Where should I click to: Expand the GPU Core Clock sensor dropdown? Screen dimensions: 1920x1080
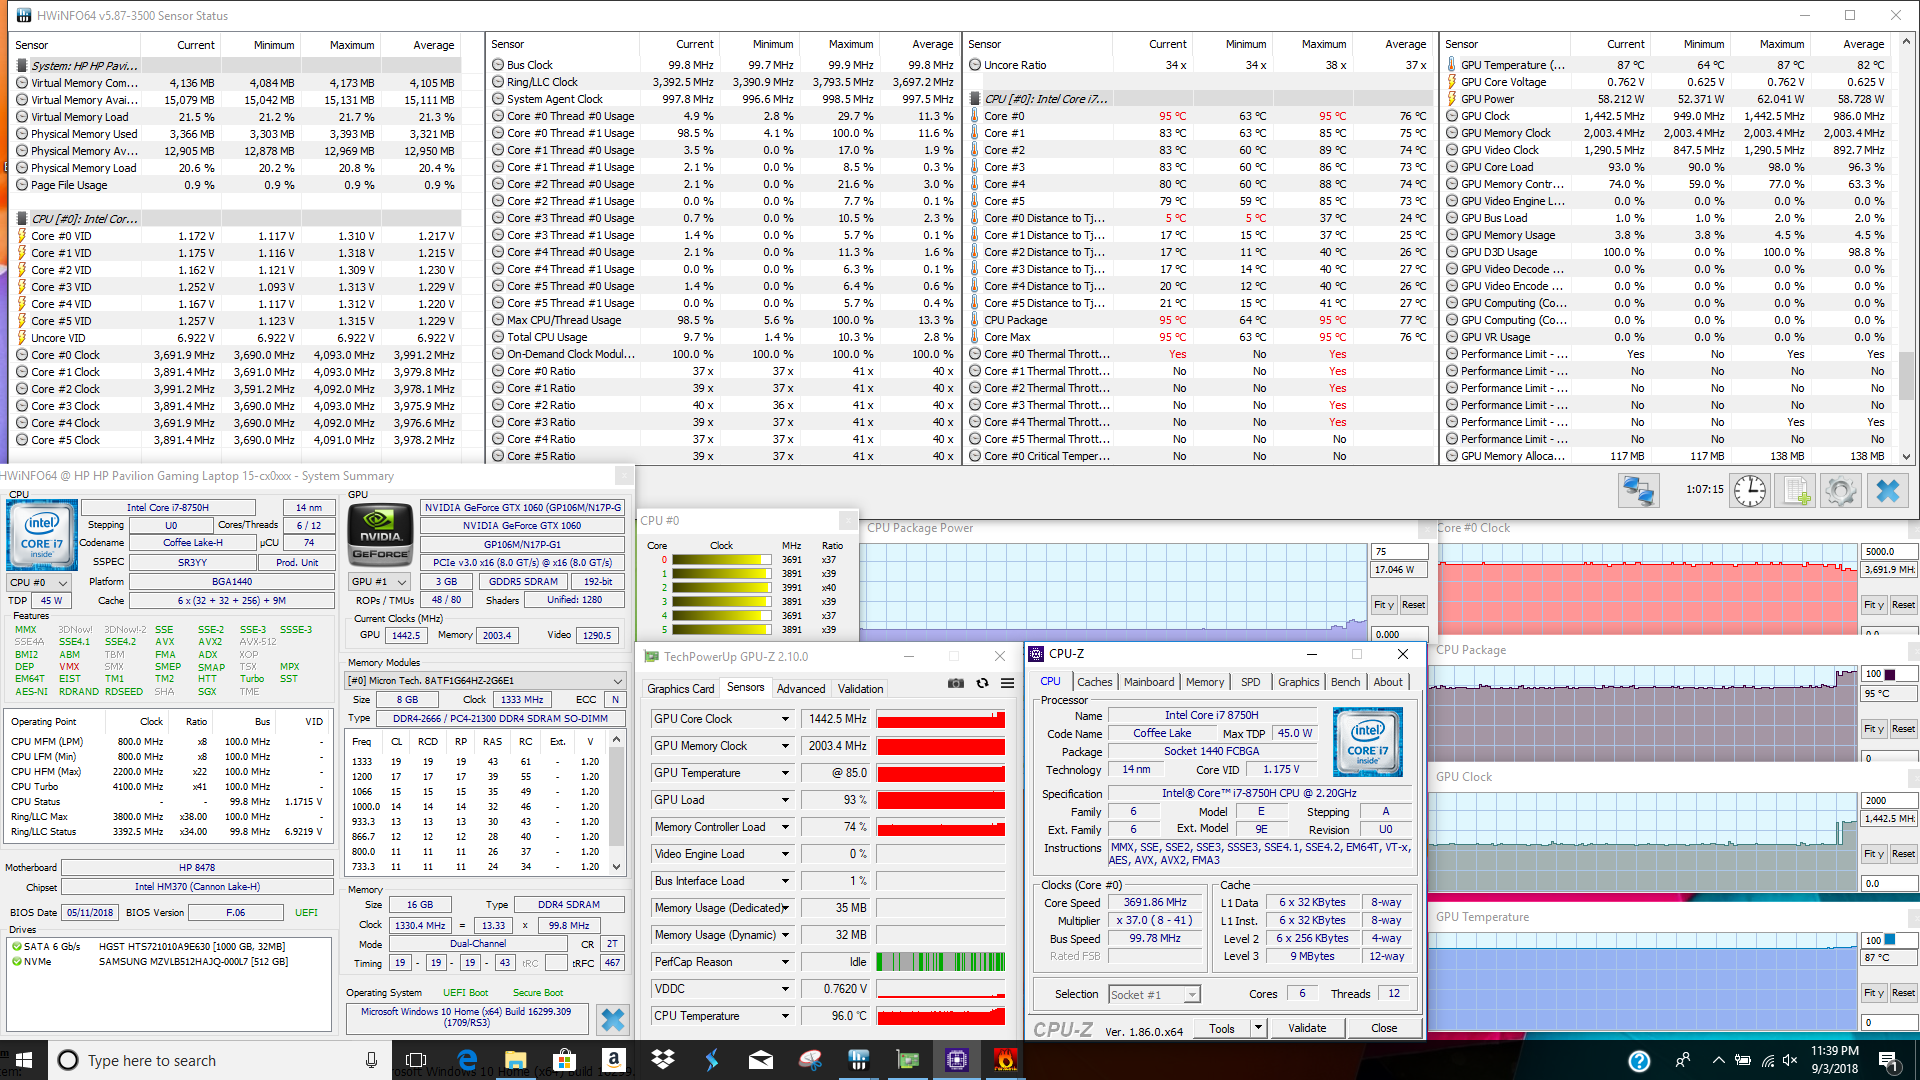785,719
